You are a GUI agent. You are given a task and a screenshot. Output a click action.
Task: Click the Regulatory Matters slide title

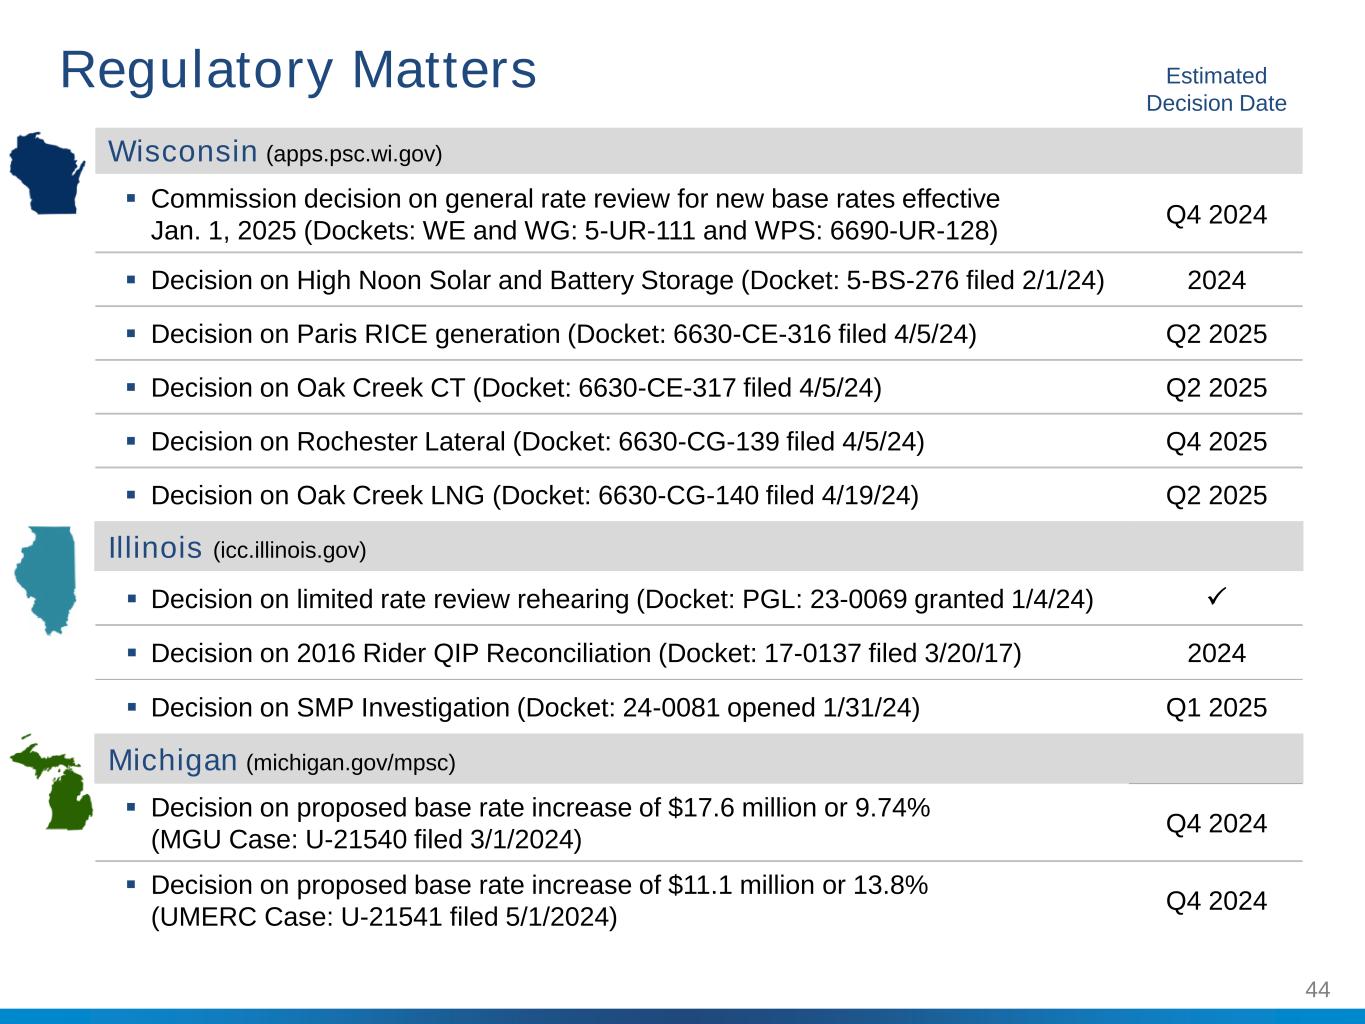point(298,71)
